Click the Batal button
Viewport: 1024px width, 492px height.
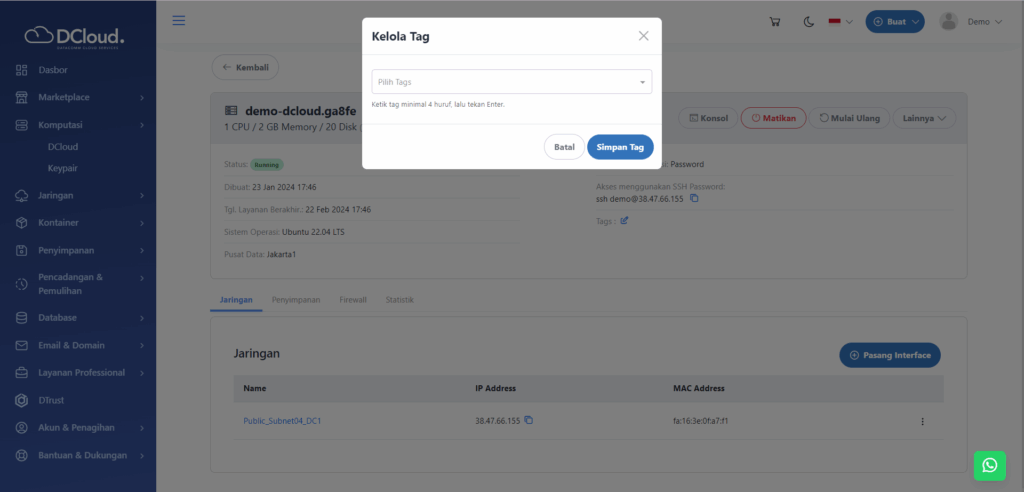(564, 147)
